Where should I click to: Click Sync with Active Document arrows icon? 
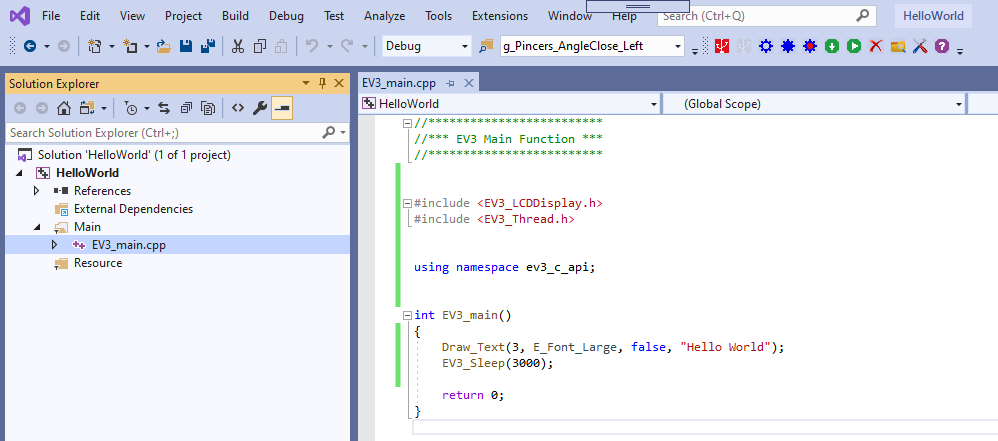164,108
